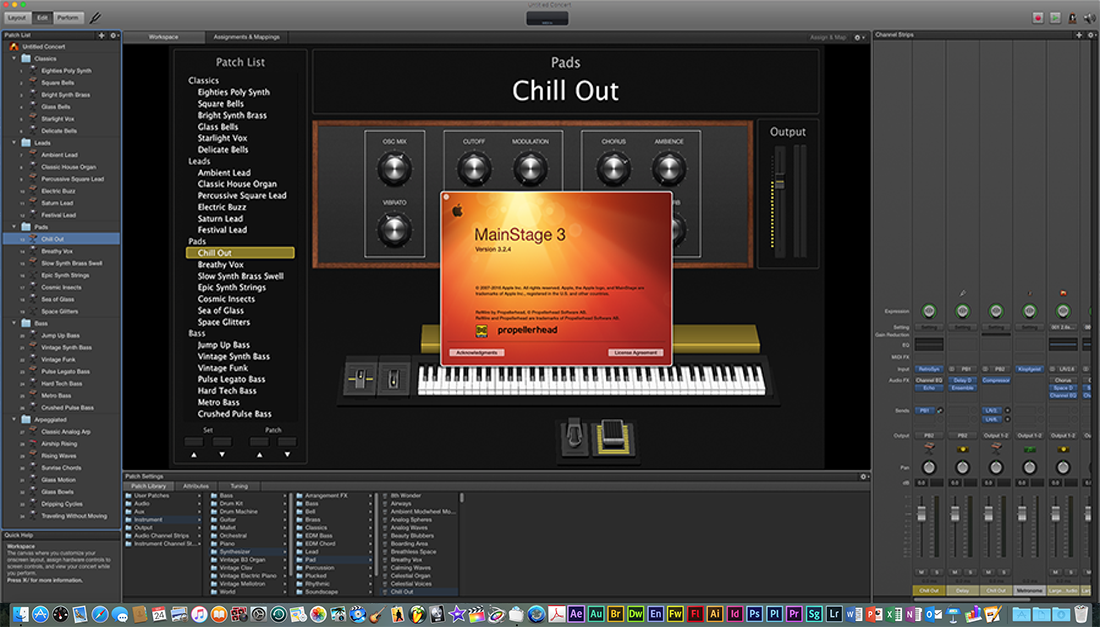Viewport: 1100px width, 627px height.
Task: Add a patch with Patch List plus icon
Action: pyautogui.click(x=101, y=35)
